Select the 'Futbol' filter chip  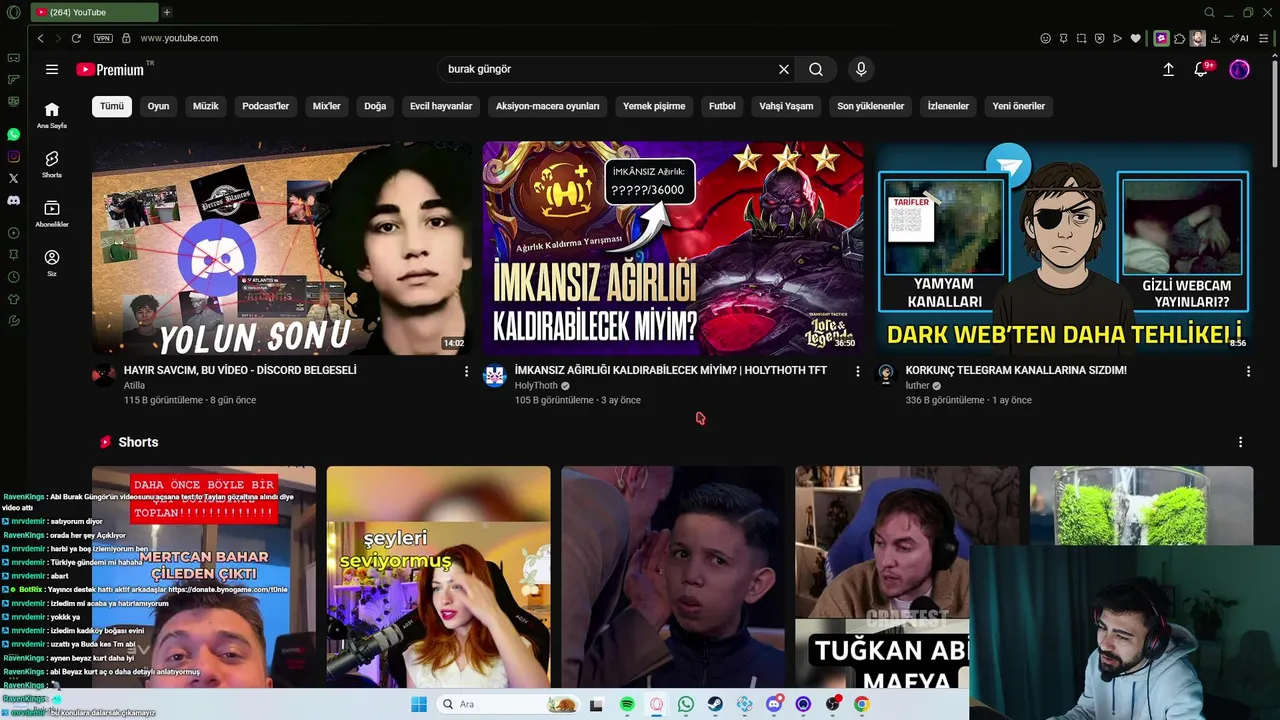coord(722,106)
